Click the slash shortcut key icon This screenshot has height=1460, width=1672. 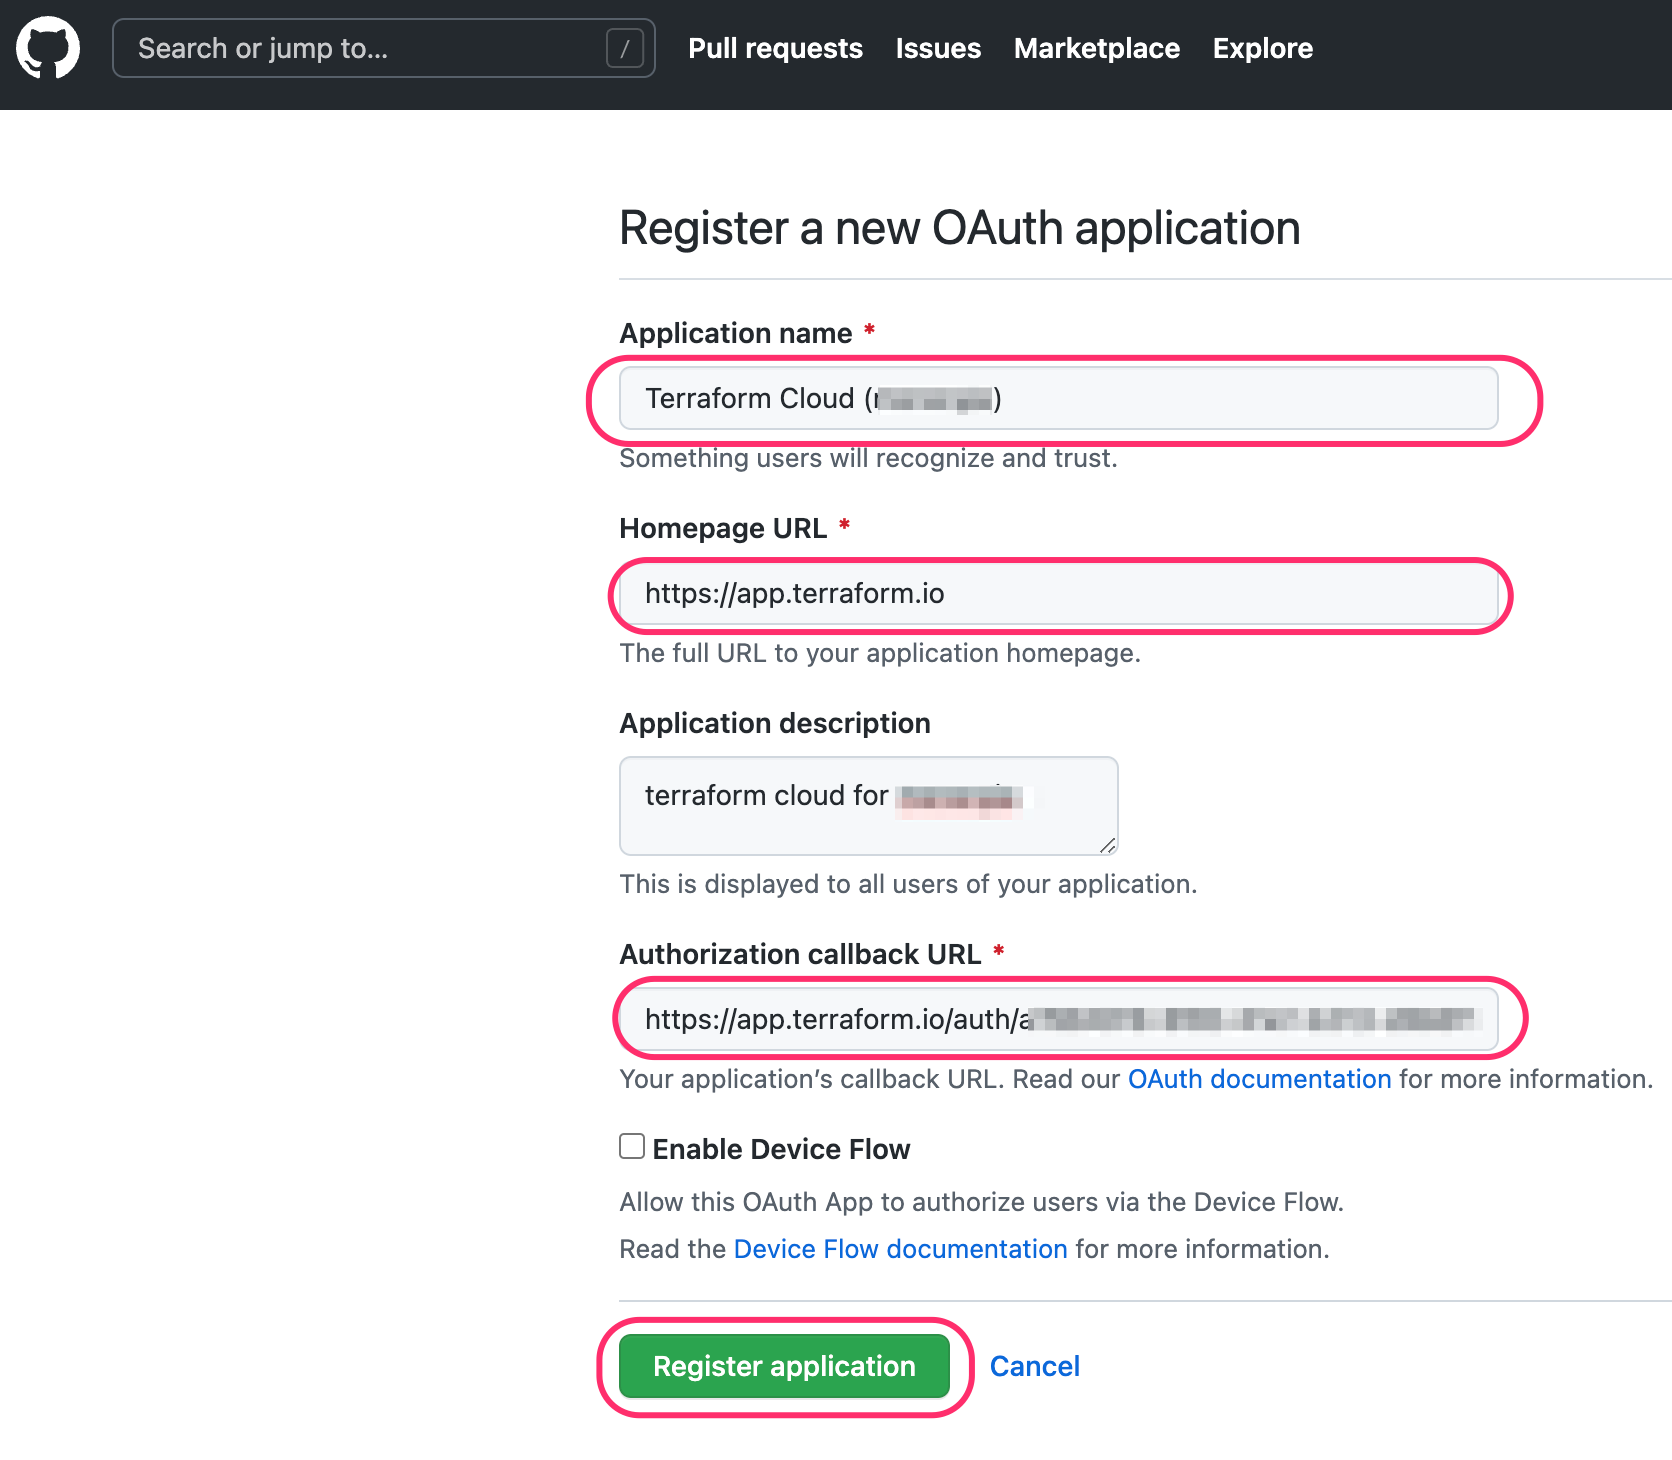click(x=625, y=48)
